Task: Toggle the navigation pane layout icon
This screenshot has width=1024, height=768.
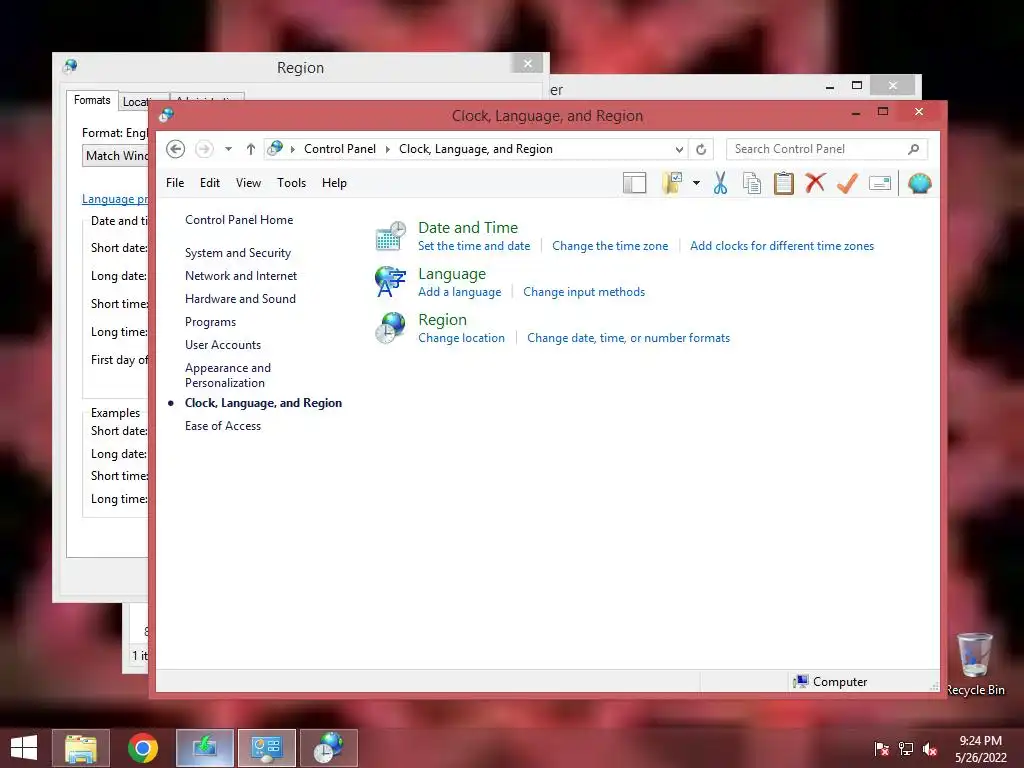Action: 634,184
